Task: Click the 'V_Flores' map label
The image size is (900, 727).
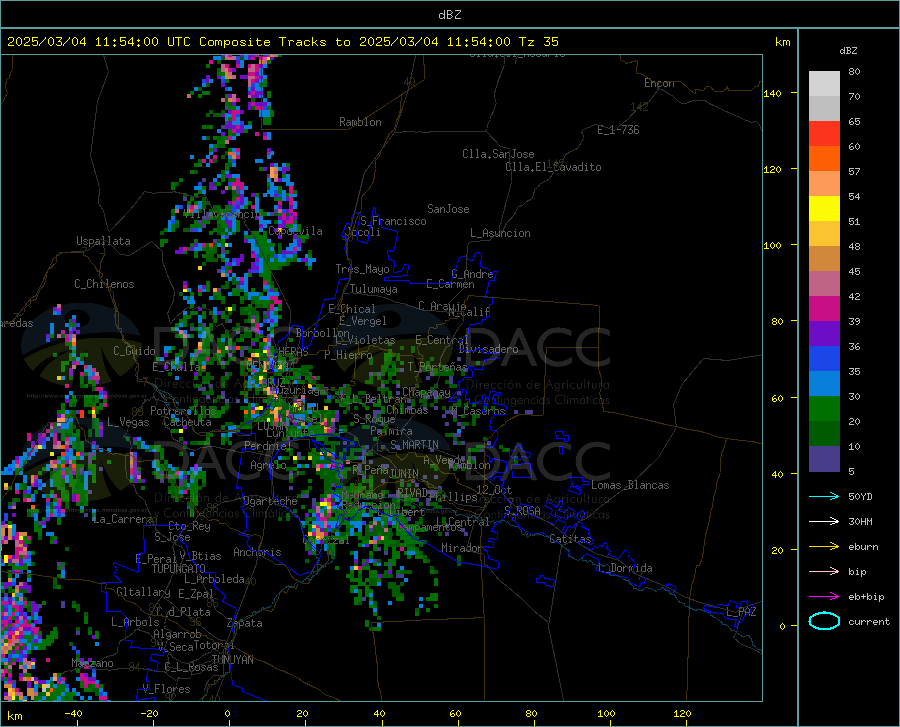Action: coord(166,689)
